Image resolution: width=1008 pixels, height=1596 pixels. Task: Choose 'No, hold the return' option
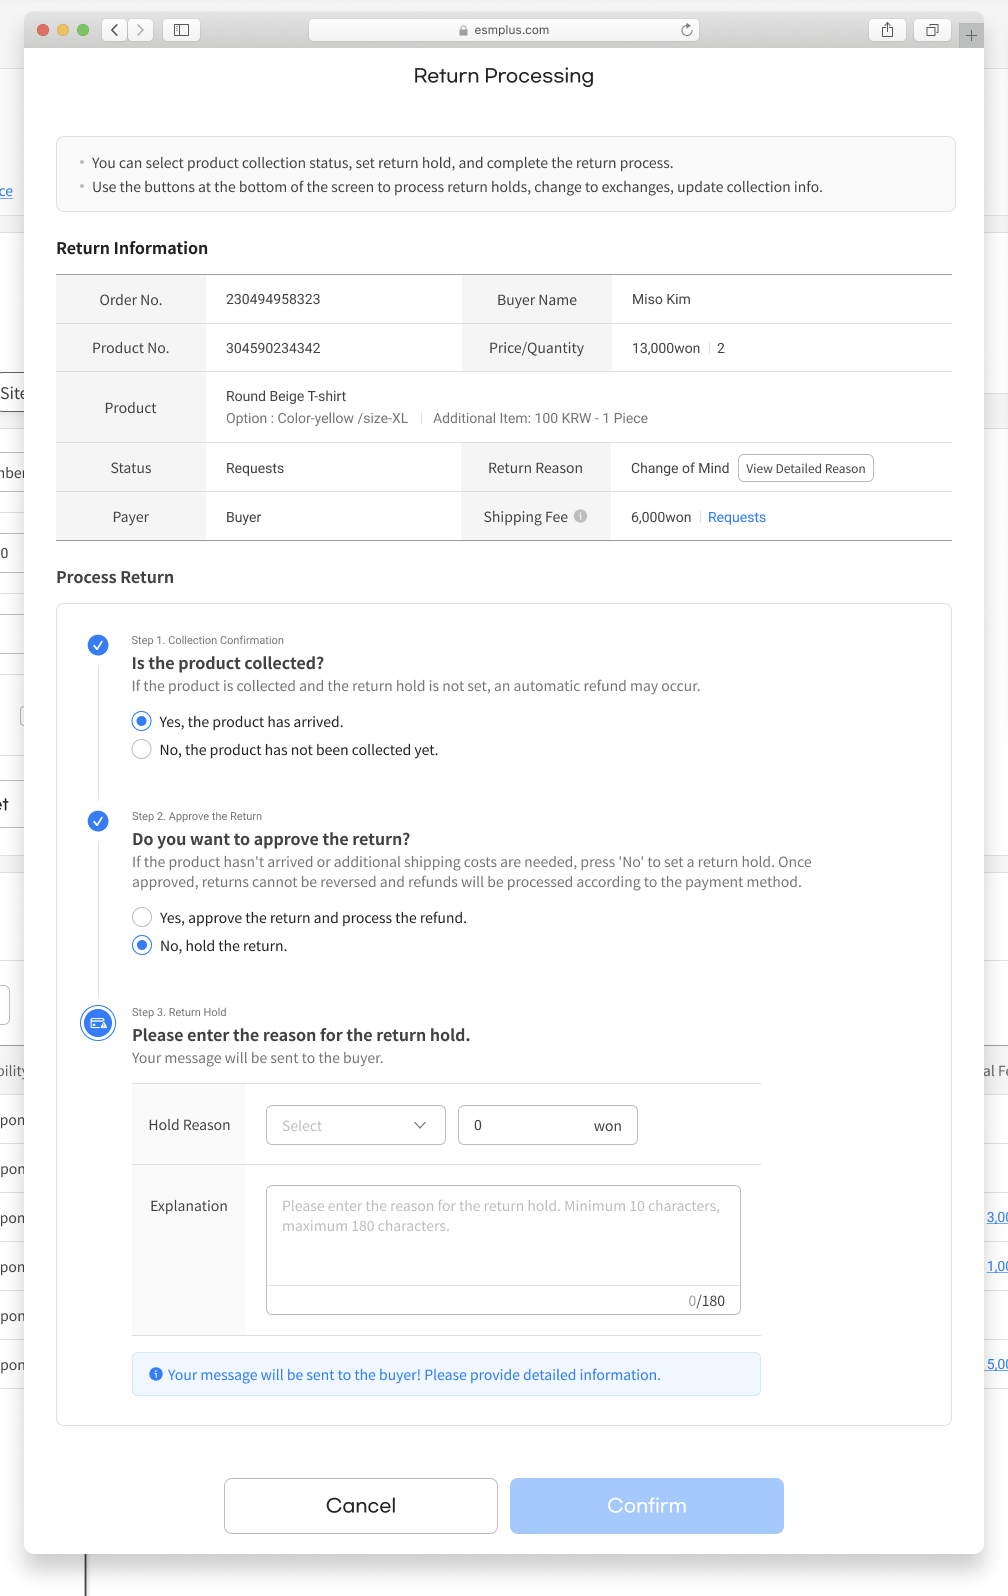tap(142, 945)
